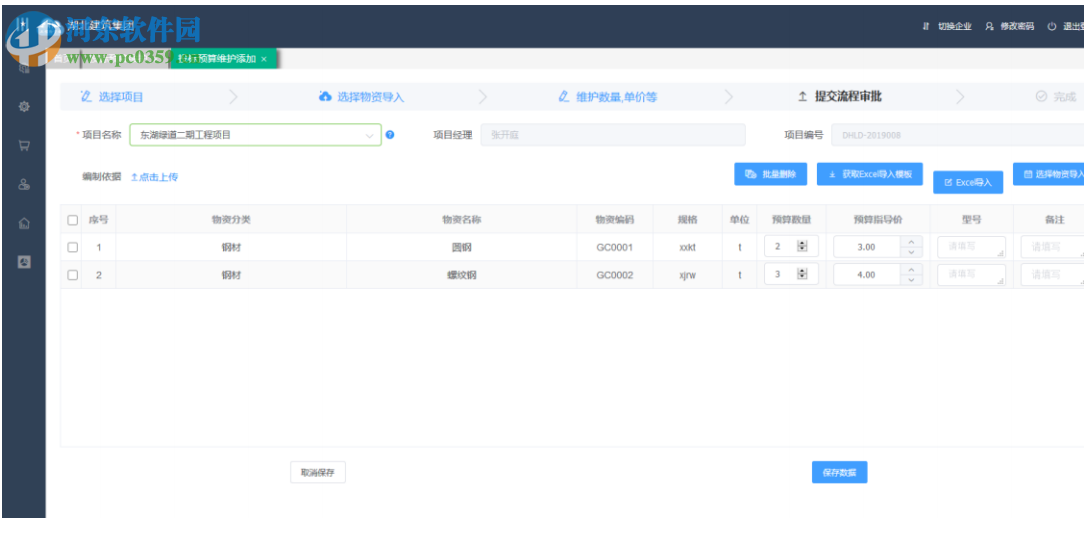Click the GC0001 material code cell

coord(614,247)
